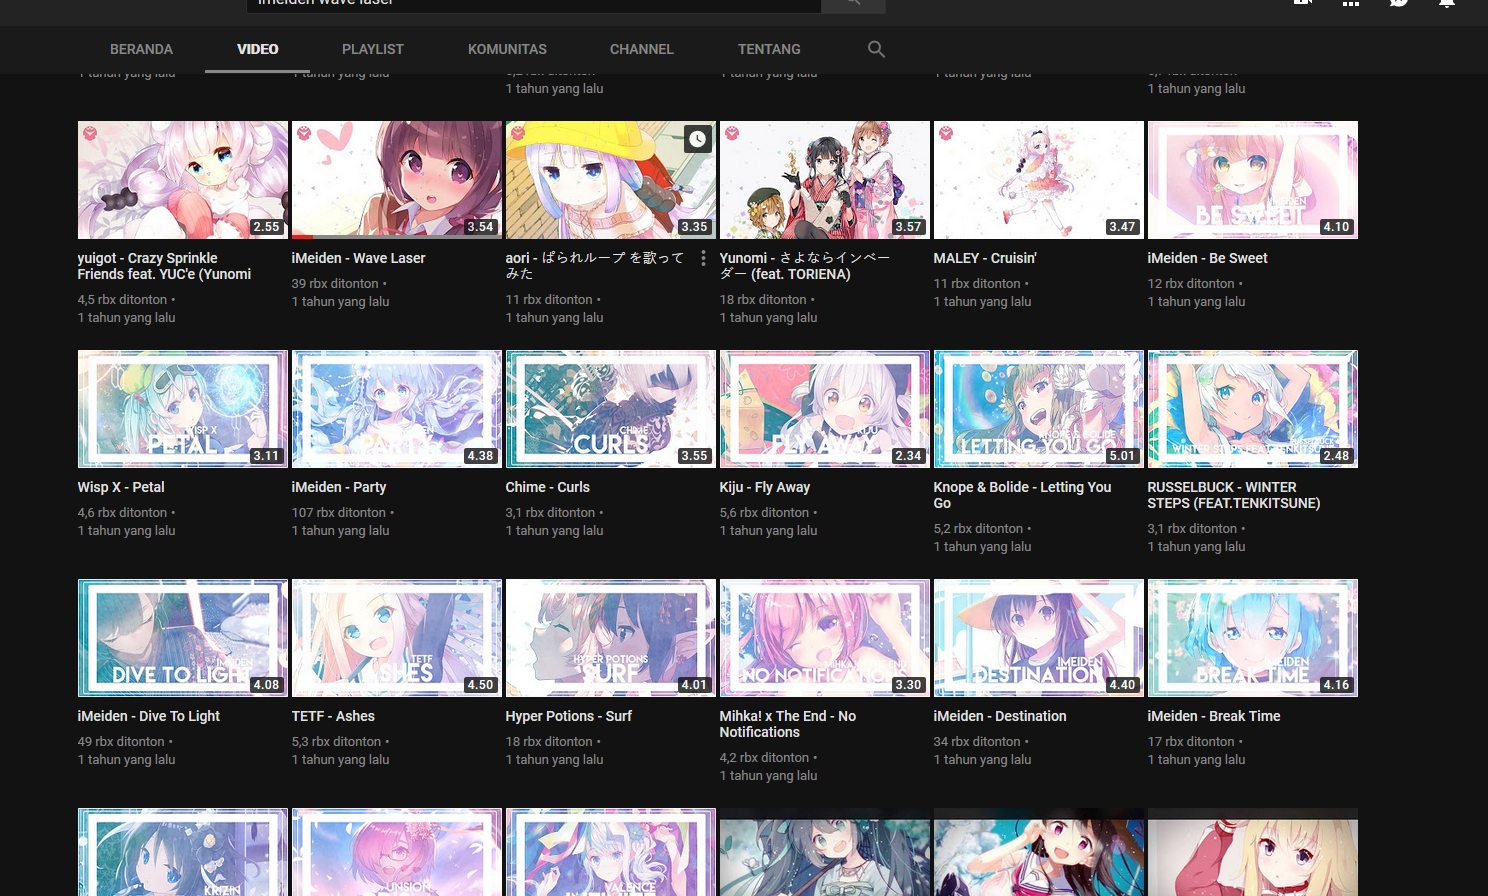This screenshot has width=1488, height=896.
Task: Open the 'iMeiden - Wave Laser' title link
Action: 358,258
